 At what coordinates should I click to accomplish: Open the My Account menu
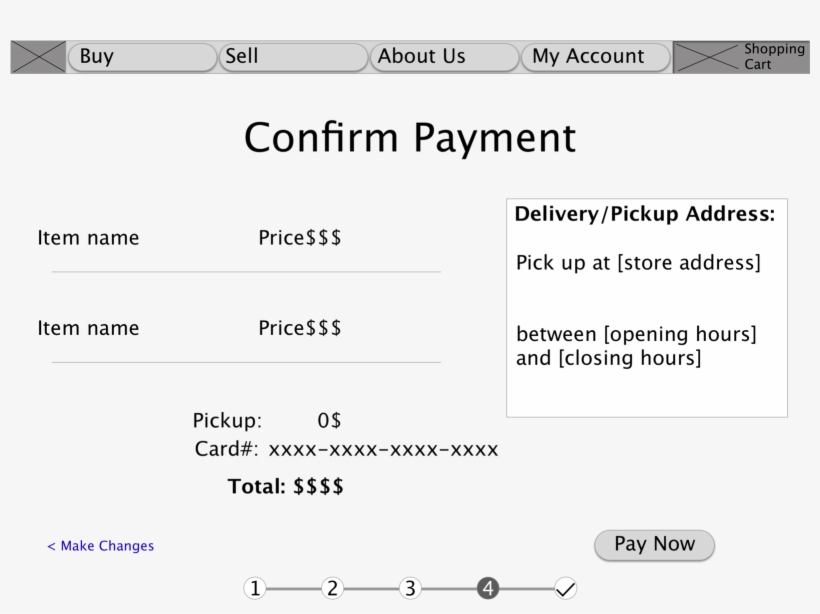[595, 56]
